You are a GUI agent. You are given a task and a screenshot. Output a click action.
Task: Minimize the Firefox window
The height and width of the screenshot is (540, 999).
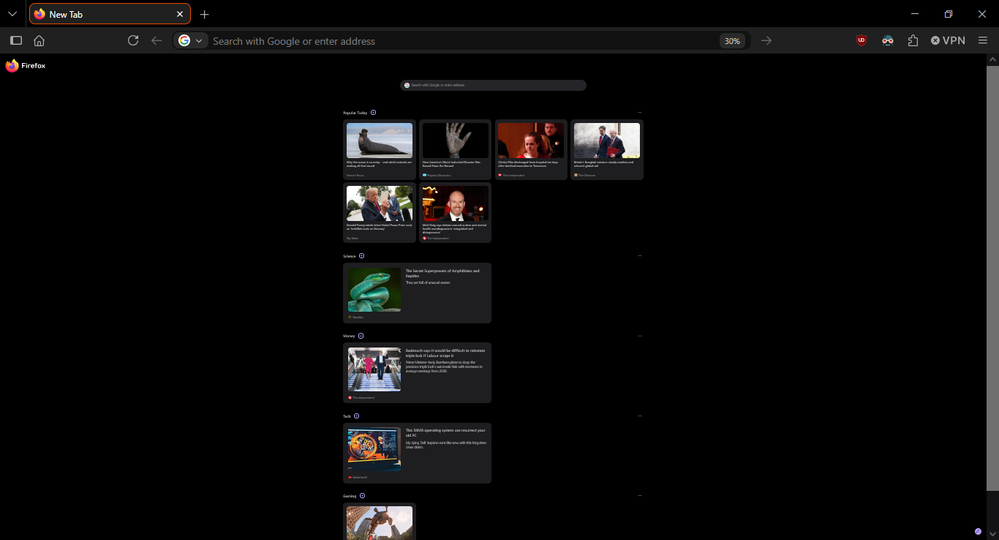915,13
